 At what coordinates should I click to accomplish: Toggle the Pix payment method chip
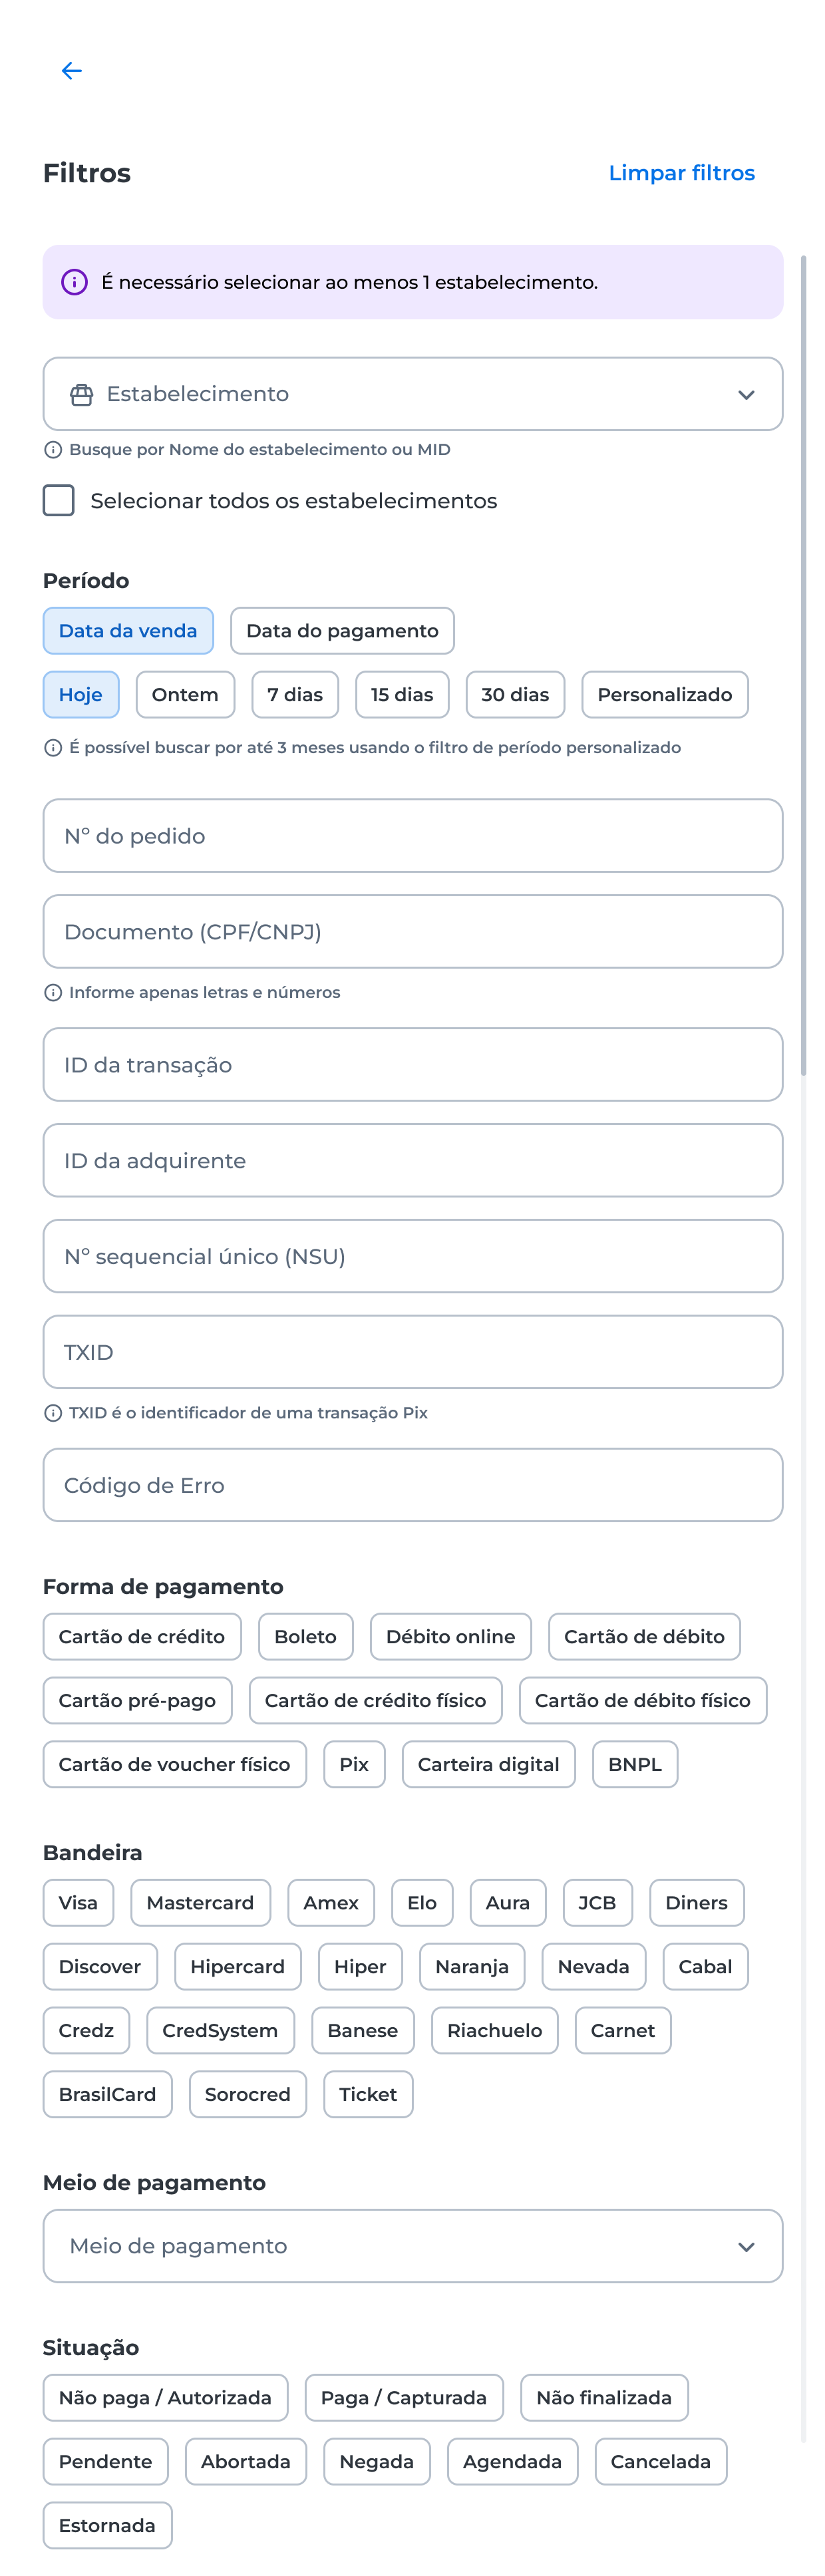point(354,1764)
